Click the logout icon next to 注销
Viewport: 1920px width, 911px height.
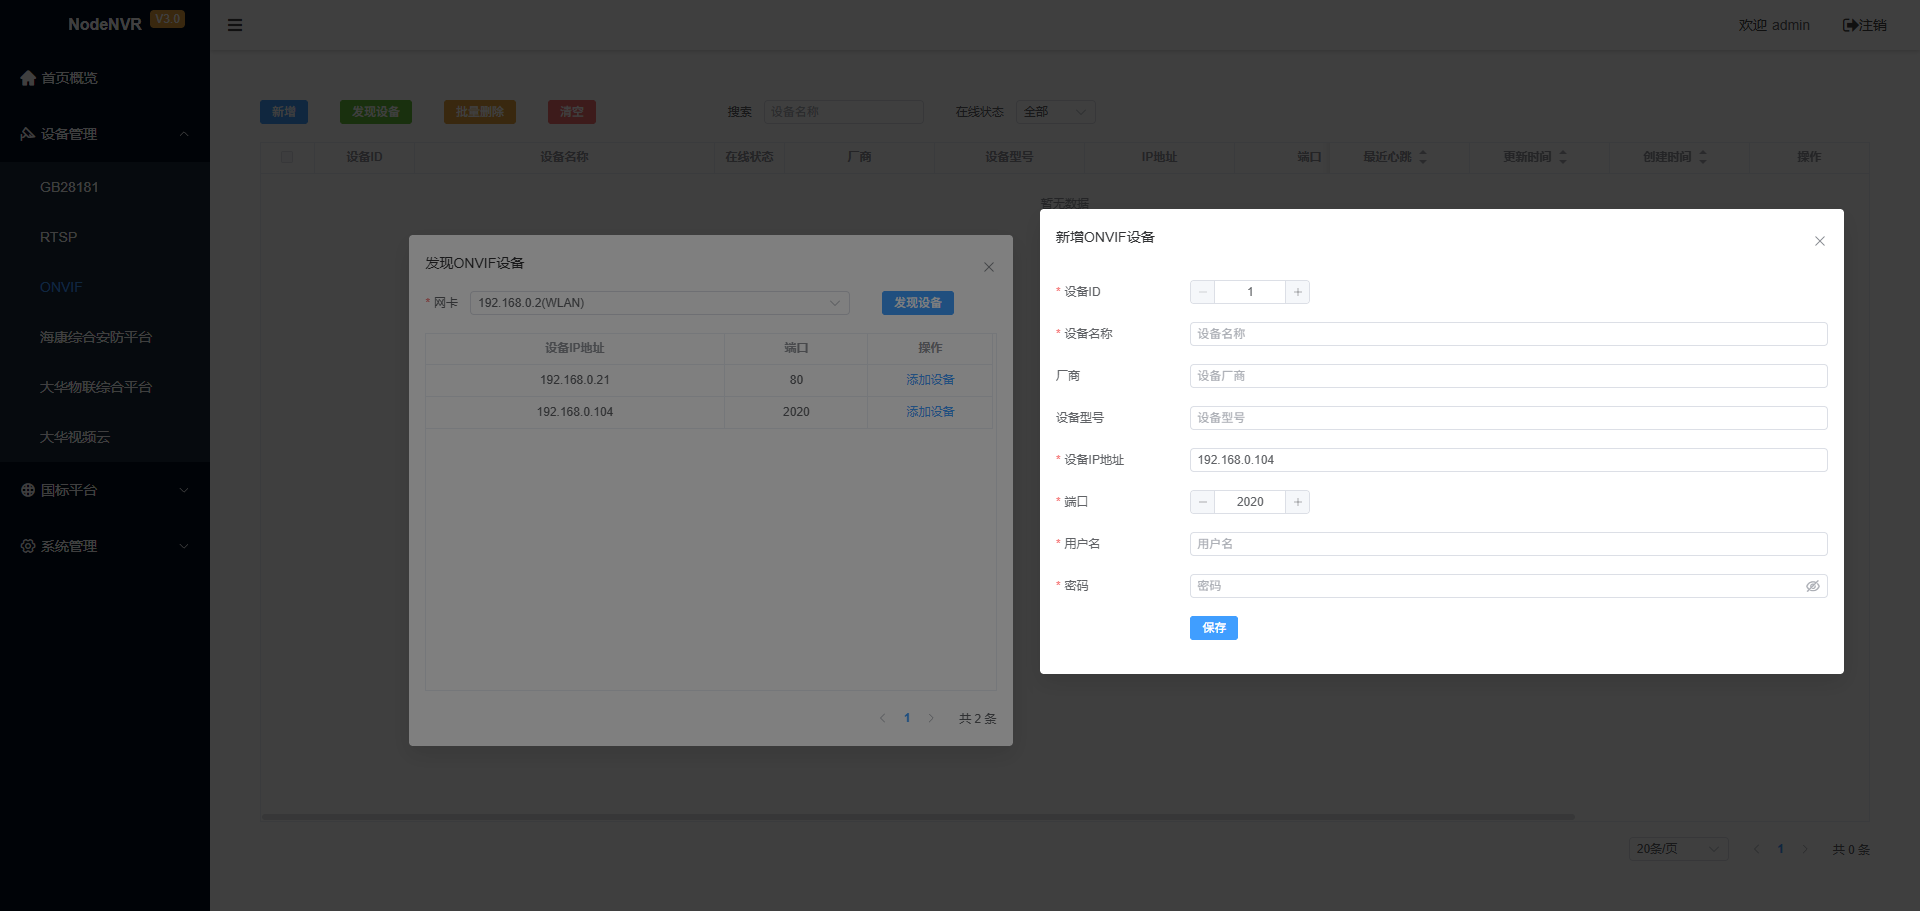click(x=1850, y=25)
